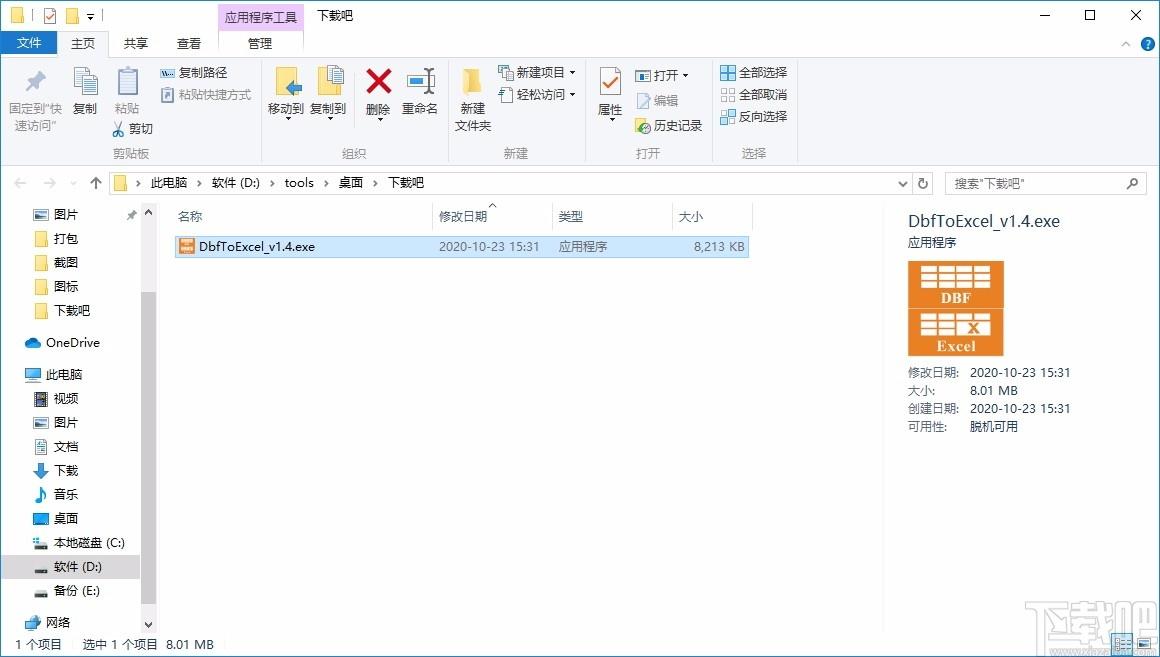
Task: Click the Pin to Quick Access icon
Action: click(35, 81)
